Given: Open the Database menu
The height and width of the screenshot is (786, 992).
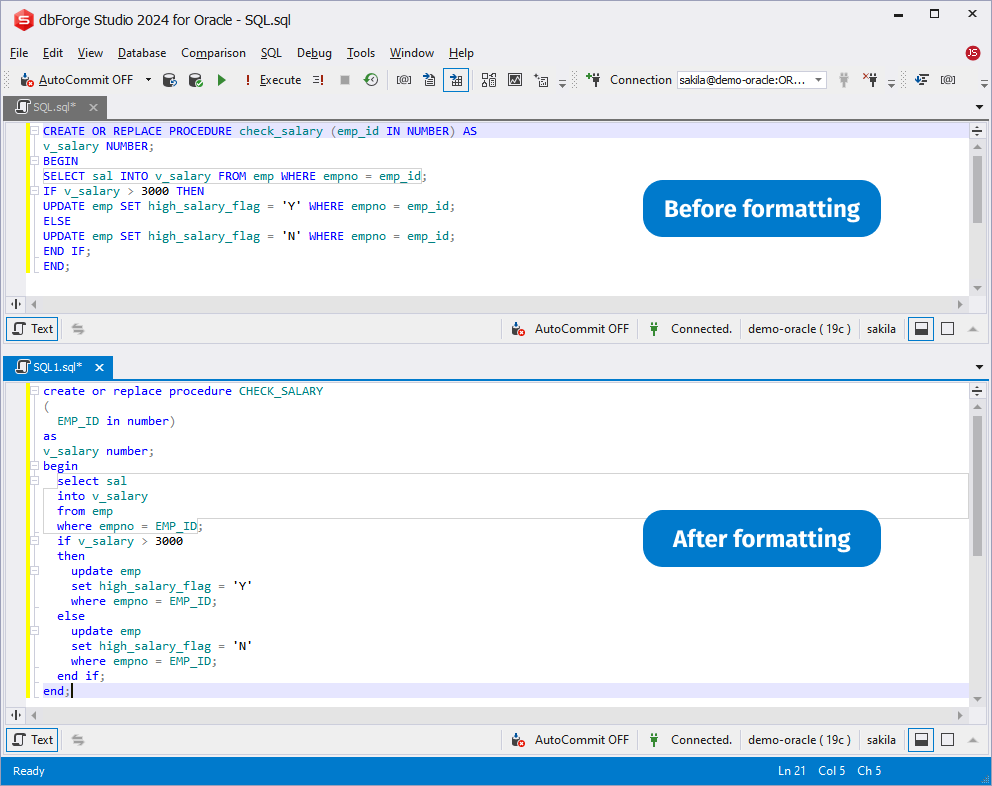Looking at the screenshot, I should [x=142, y=53].
